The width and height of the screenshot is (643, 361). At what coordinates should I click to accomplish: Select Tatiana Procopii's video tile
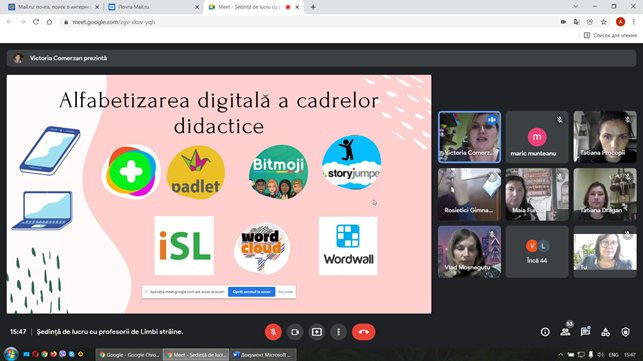coord(605,137)
